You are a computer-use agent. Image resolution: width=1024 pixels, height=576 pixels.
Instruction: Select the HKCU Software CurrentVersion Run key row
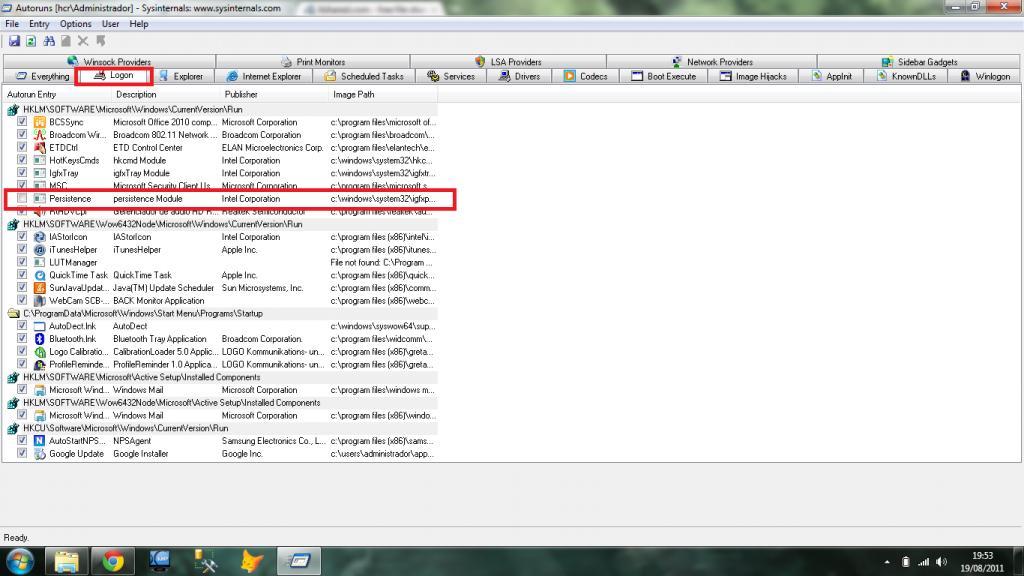pyautogui.click(x=221, y=428)
